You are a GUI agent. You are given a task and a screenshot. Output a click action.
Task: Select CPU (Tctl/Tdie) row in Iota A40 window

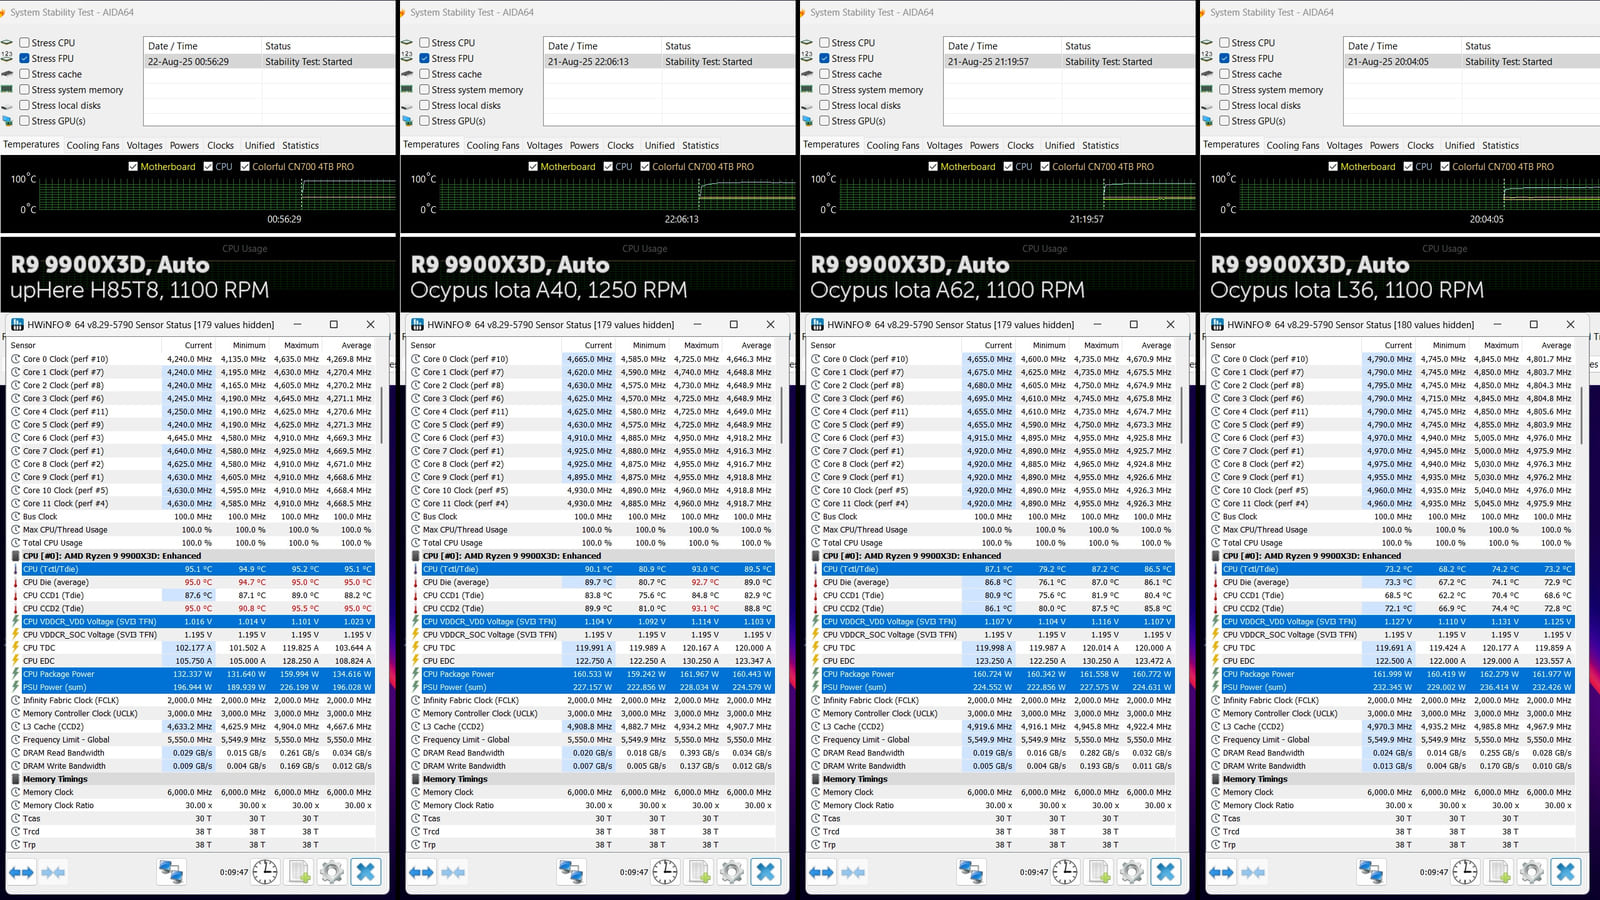pyautogui.click(x=593, y=569)
